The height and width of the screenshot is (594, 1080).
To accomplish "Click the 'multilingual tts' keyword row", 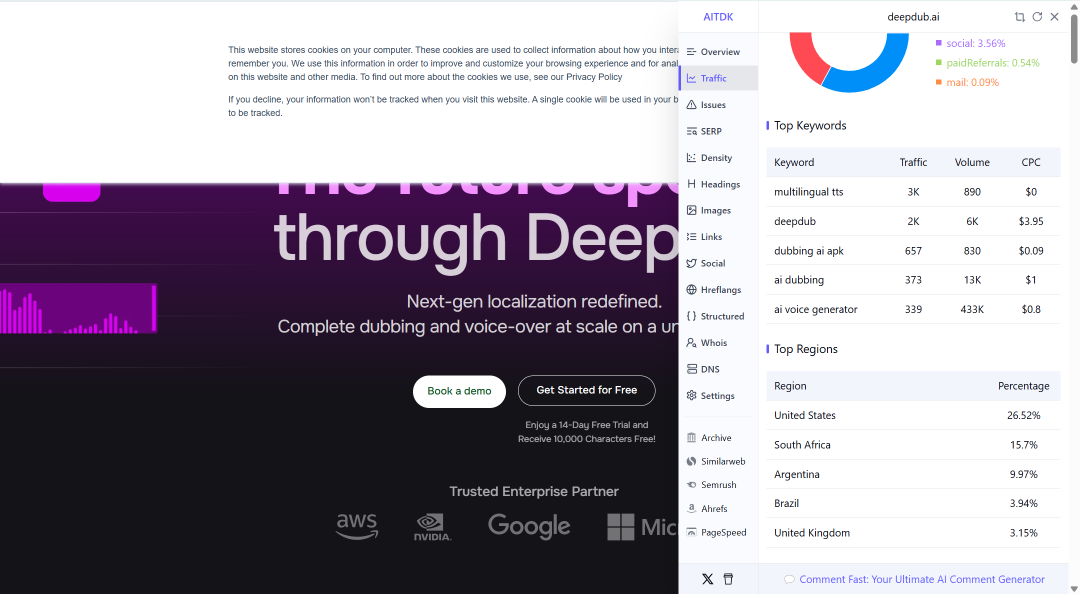I will point(913,192).
